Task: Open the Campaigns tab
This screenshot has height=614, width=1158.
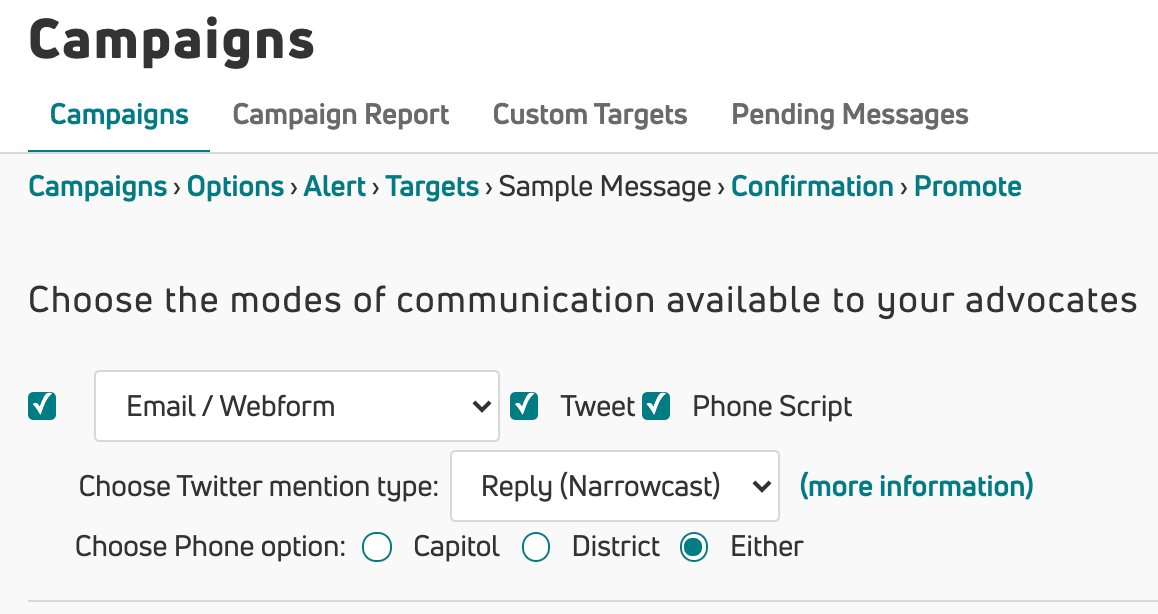Action: click(119, 115)
